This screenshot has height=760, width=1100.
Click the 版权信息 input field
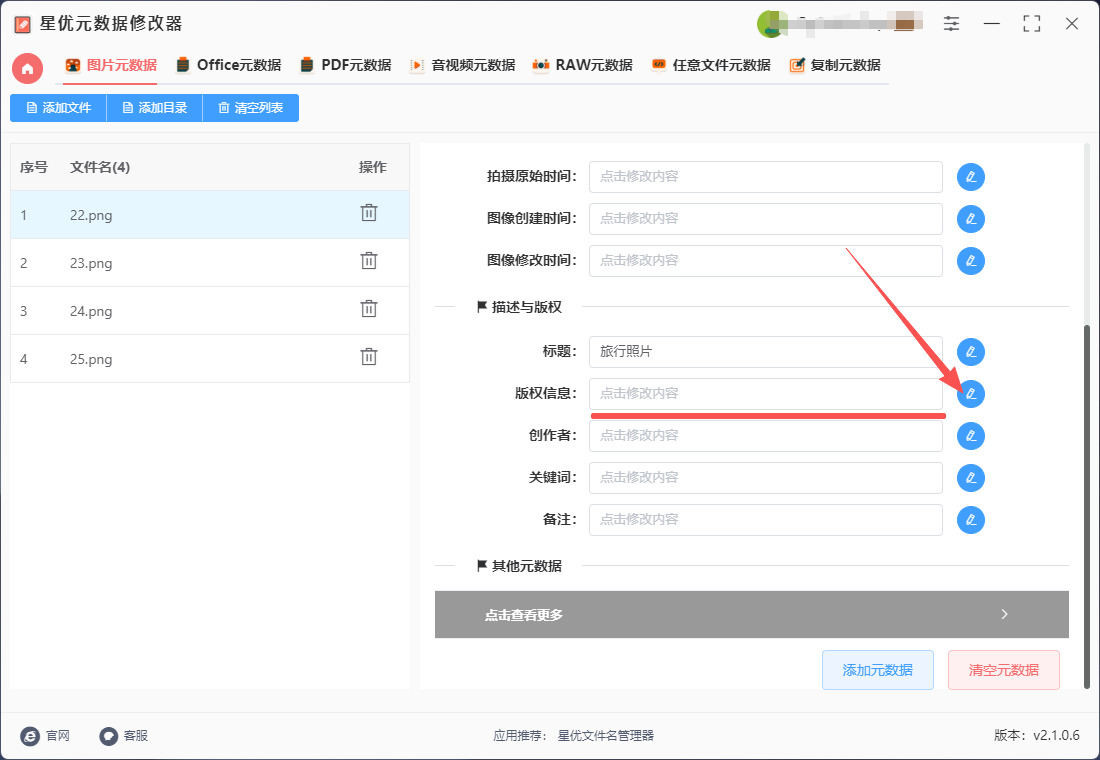[x=765, y=394]
